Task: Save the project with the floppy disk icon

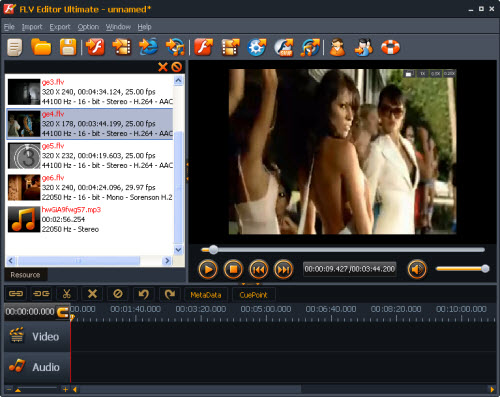Action: pyautogui.click(x=68, y=47)
